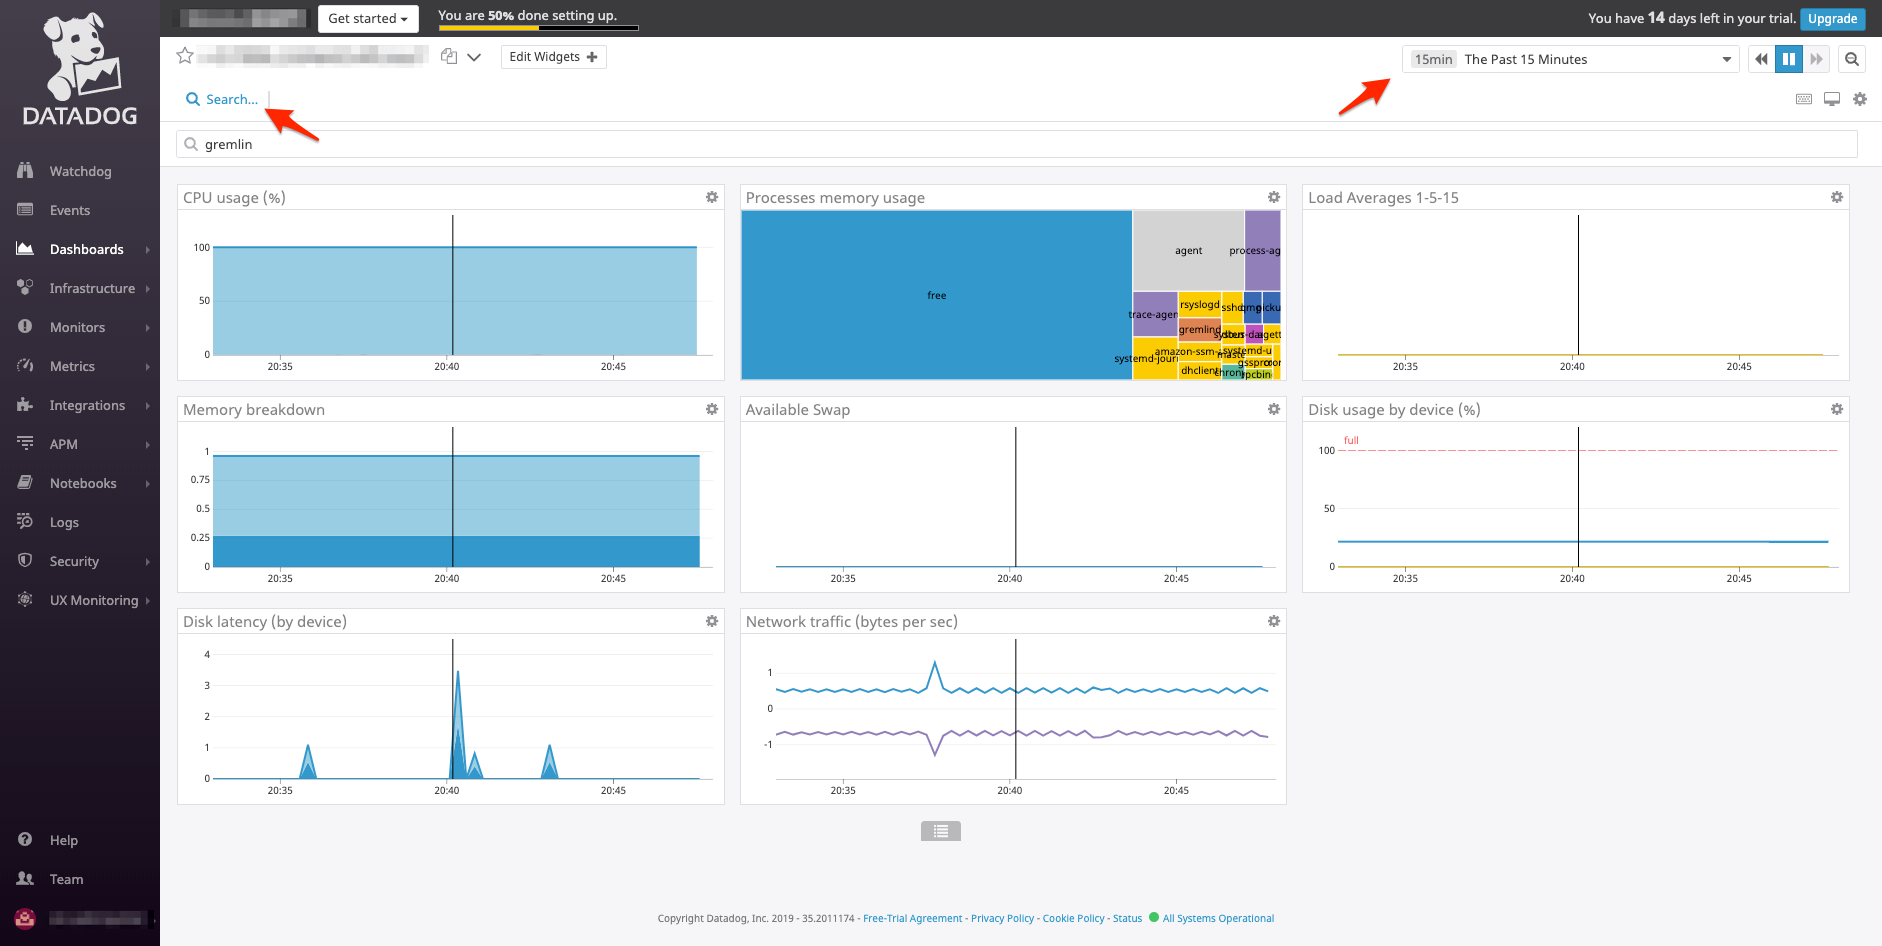Toggle the star to favorite this dashboard
Image resolution: width=1882 pixels, height=946 pixels.
(185, 56)
